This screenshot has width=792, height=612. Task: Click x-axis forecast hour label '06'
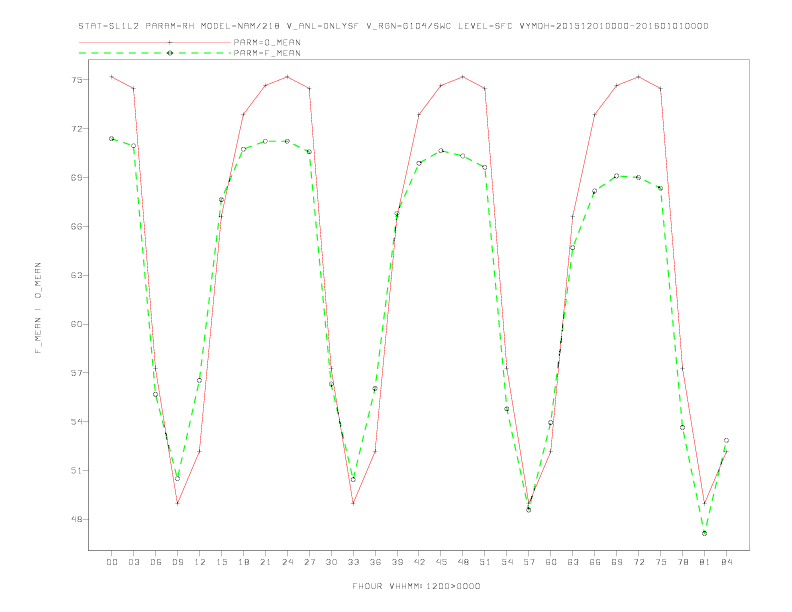[156, 562]
